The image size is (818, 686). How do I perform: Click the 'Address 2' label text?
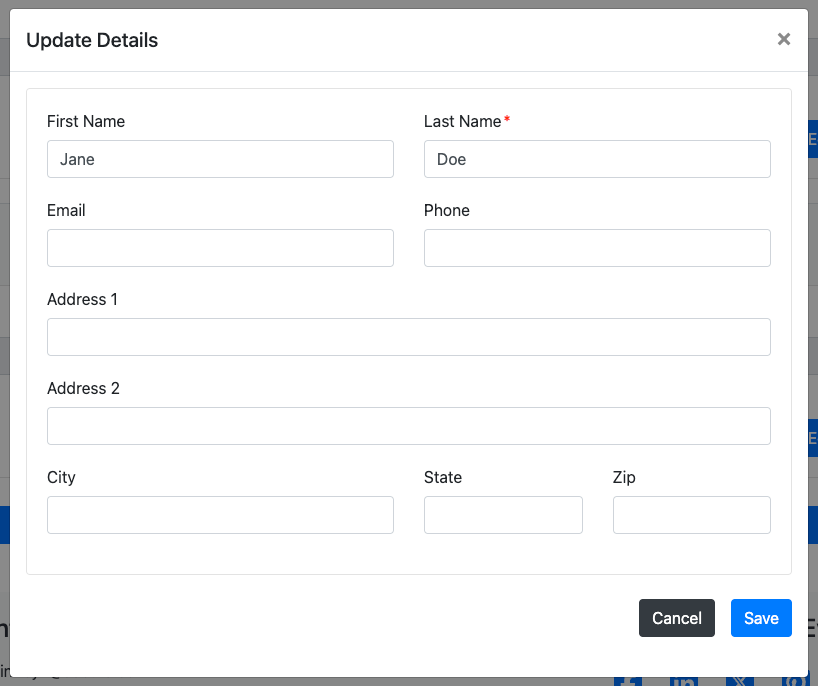point(83,388)
